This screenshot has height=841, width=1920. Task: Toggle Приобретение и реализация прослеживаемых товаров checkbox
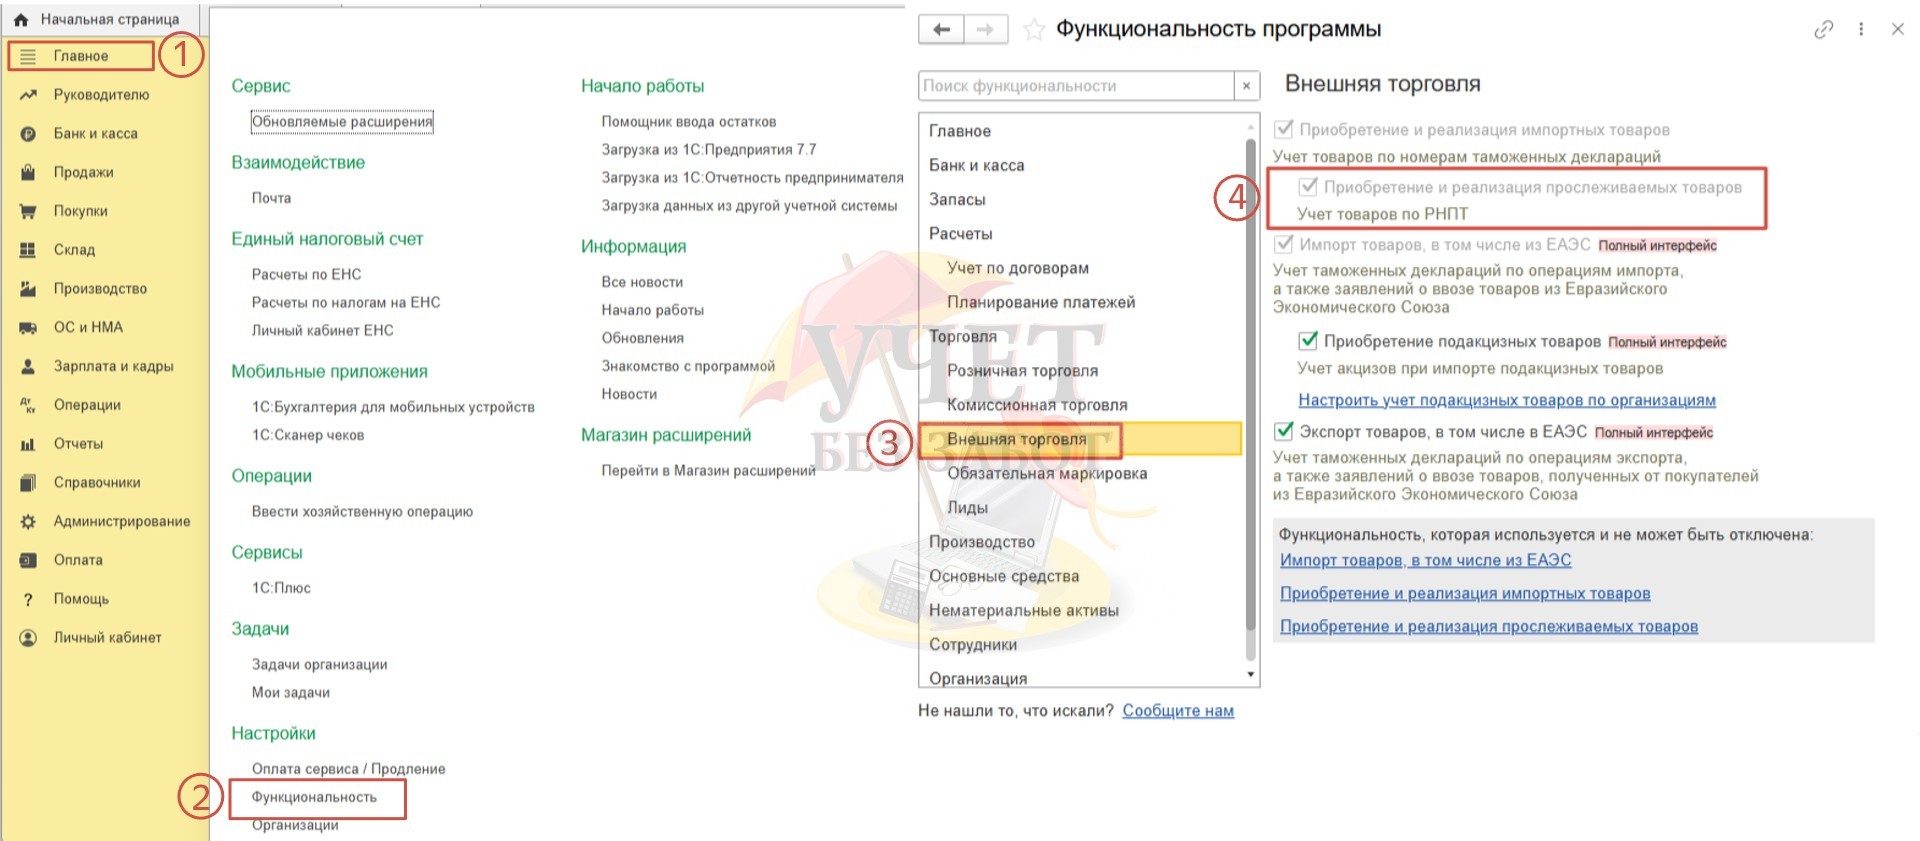coord(1308,187)
